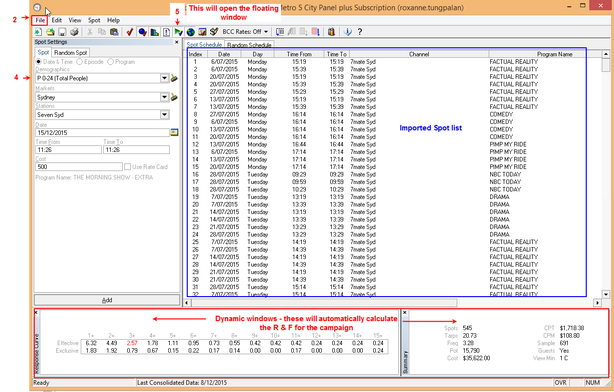Click the Save floppy disk toolbar icon
Viewport: 614px width, 392px height.
pyautogui.click(x=62, y=32)
